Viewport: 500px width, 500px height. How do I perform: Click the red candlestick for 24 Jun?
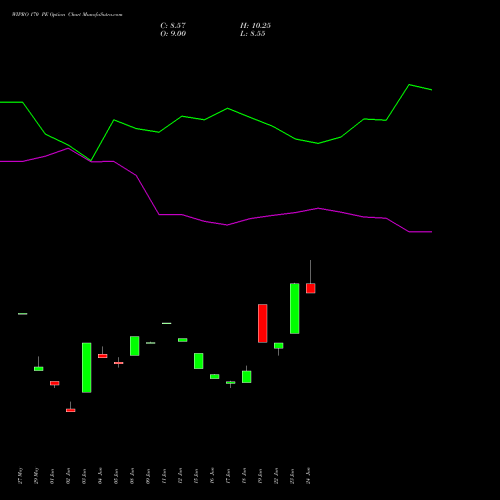tap(311, 288)
